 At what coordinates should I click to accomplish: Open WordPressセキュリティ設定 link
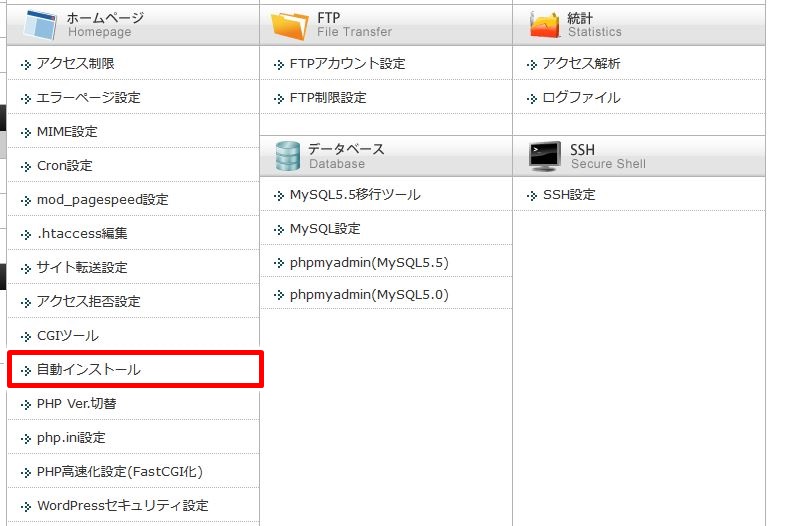tap(123, 505)
